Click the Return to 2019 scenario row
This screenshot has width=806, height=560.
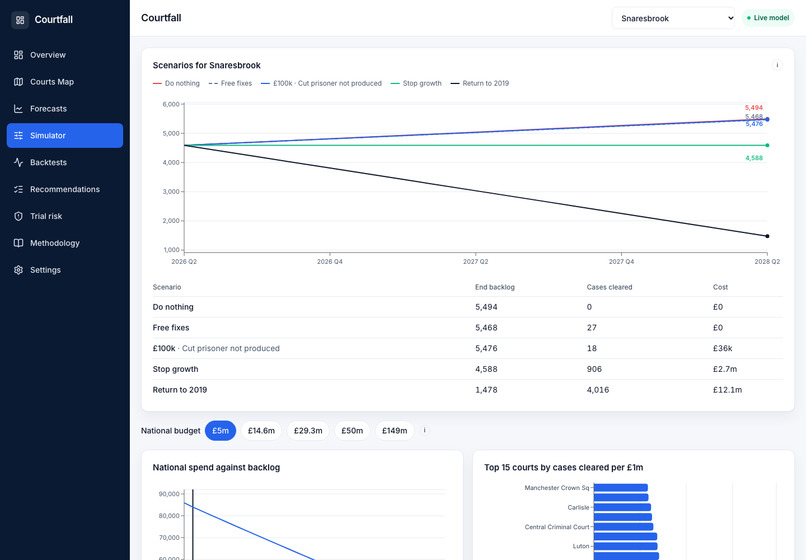(x=468, y=390)
